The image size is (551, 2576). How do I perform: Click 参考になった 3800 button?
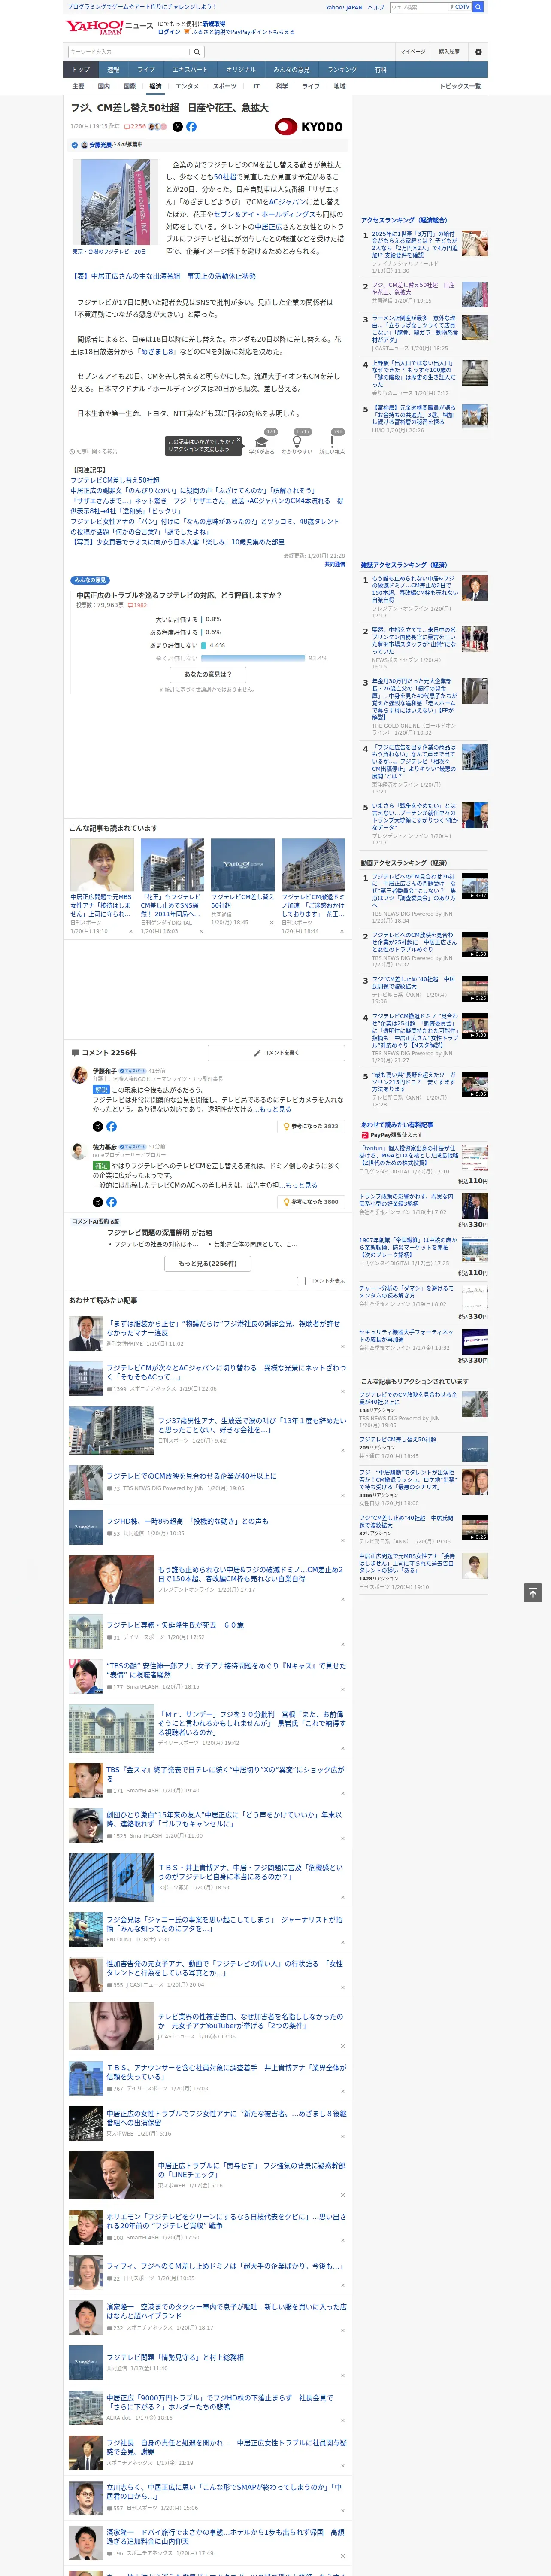click(x=312, y=1202)
